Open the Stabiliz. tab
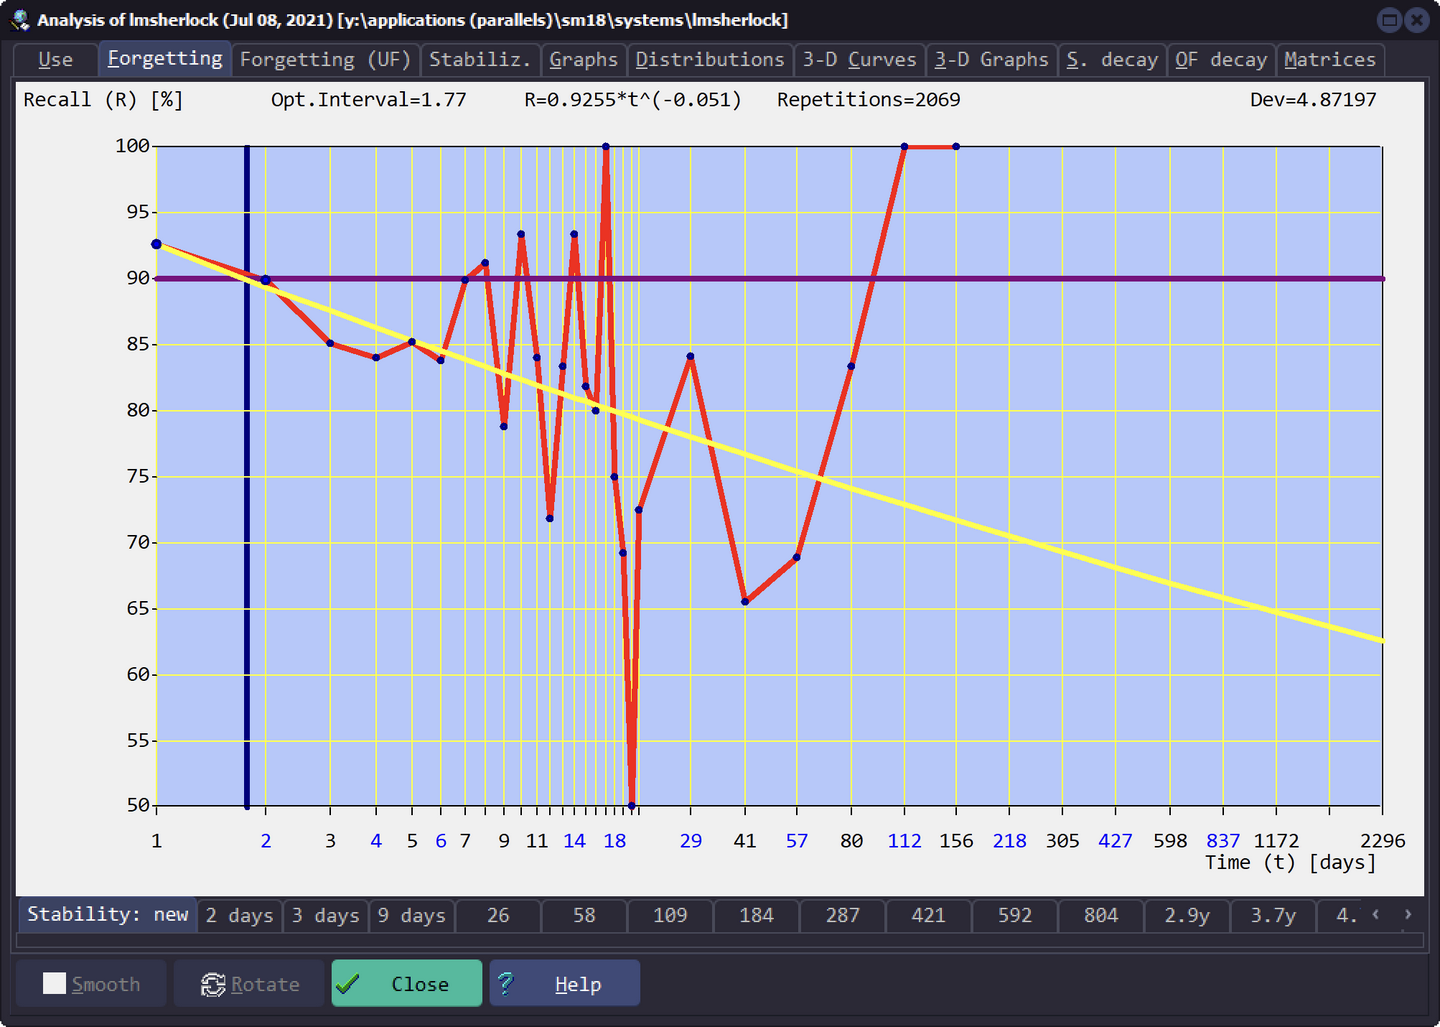1440x1027 pixels. 480,60
